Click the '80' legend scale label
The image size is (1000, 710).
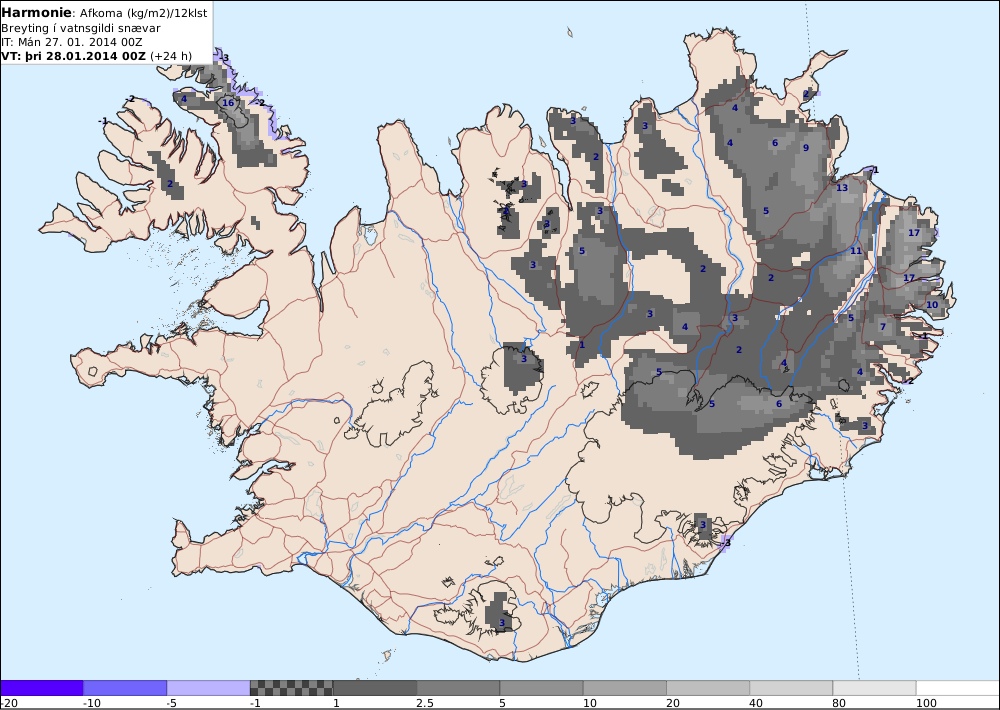(840, 703)
